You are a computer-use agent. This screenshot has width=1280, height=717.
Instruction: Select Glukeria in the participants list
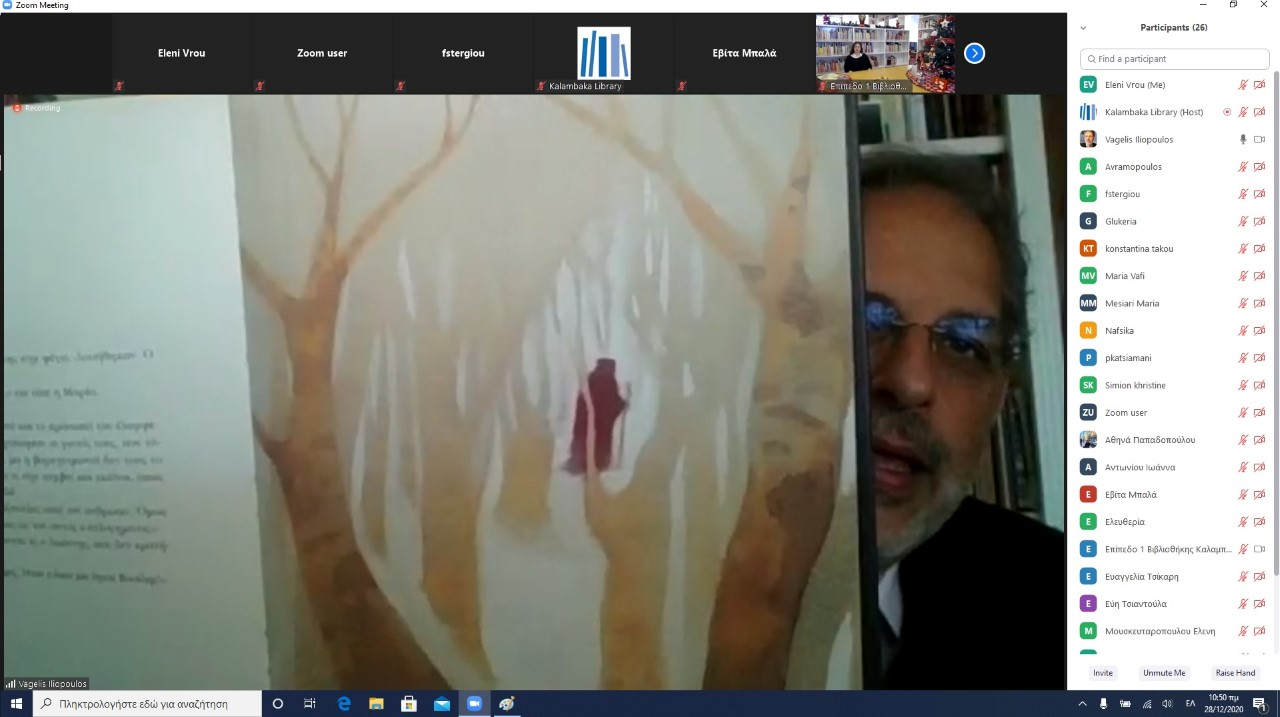coord(1120,221)
